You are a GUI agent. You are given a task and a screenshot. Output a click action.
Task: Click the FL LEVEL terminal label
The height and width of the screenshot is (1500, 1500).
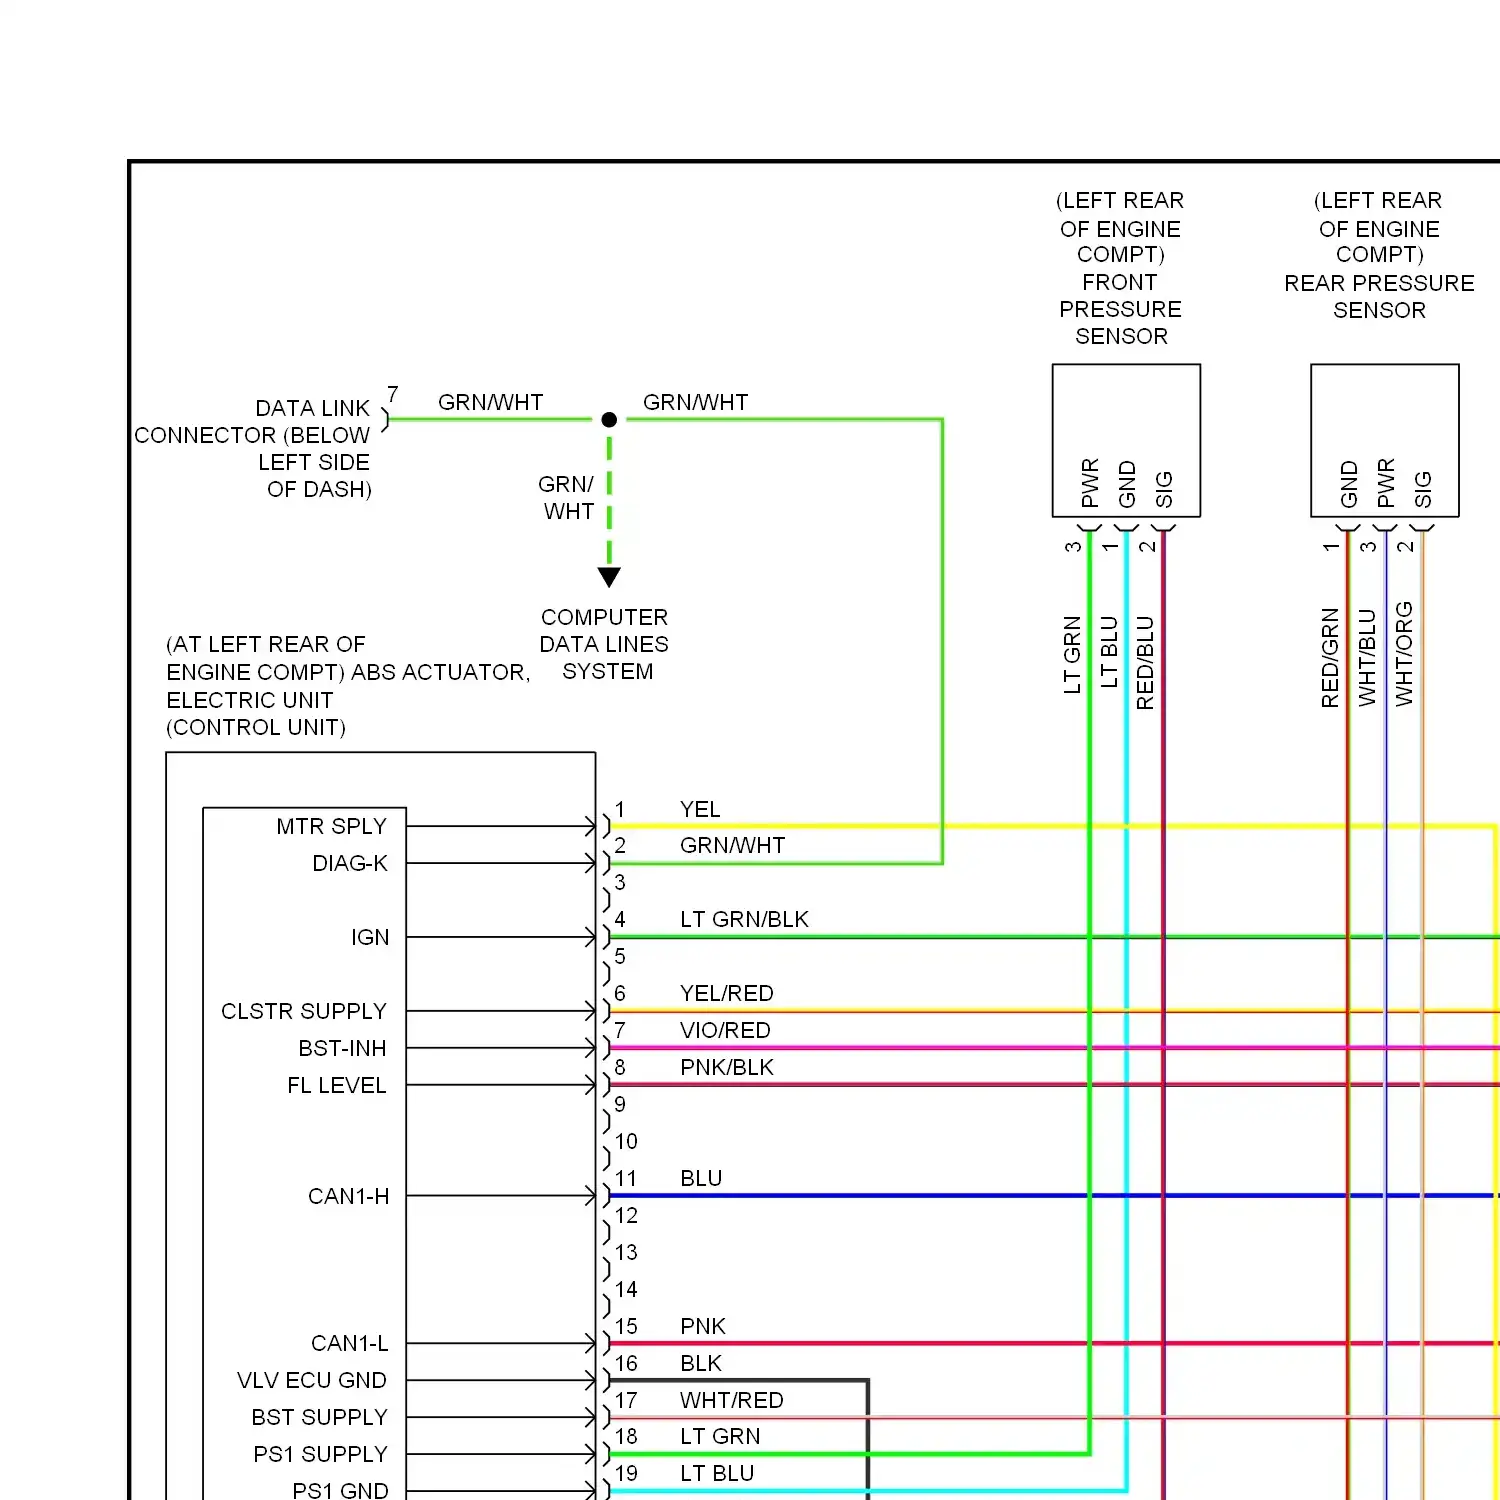[x=337, y=1085]
